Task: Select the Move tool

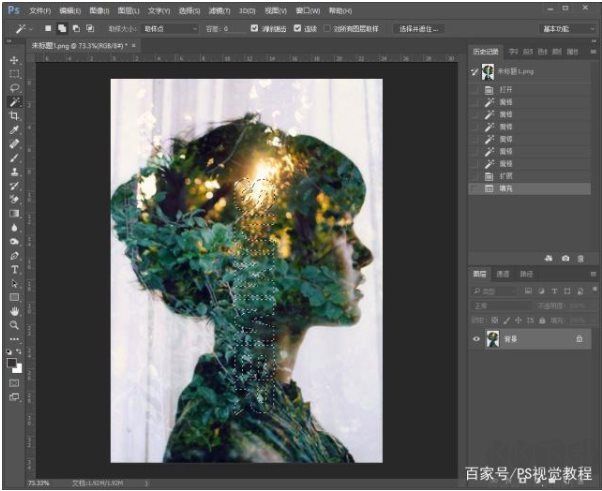Action: tap(14, 60)
